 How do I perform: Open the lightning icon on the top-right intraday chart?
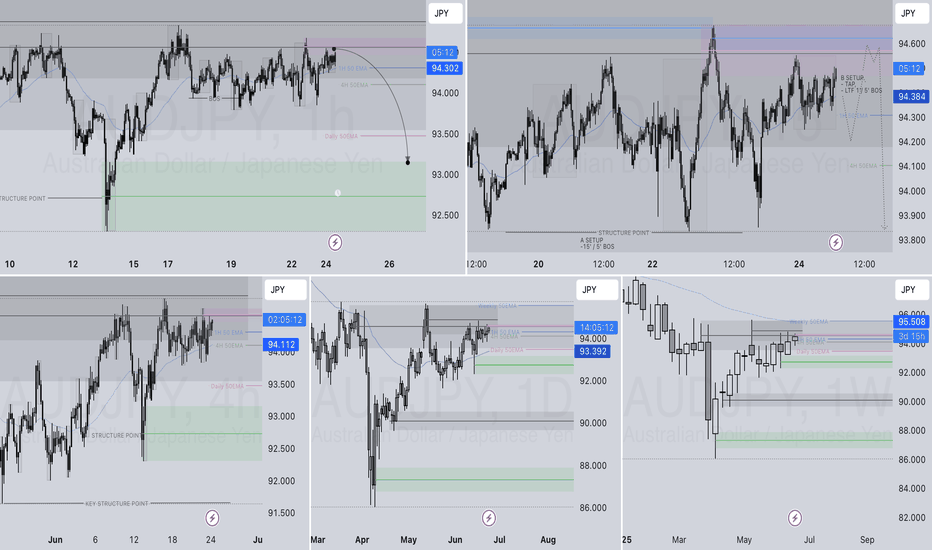836,242
